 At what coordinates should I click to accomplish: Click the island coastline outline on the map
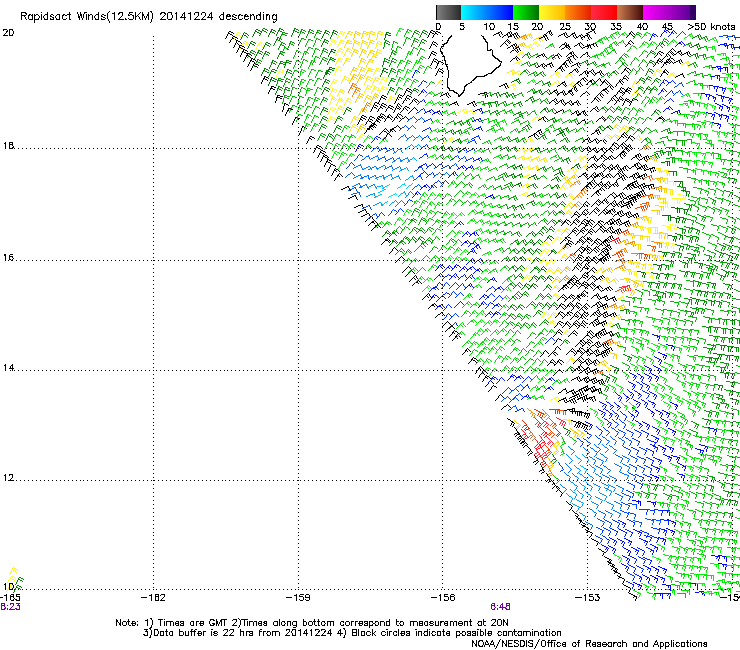coord(470,64)
